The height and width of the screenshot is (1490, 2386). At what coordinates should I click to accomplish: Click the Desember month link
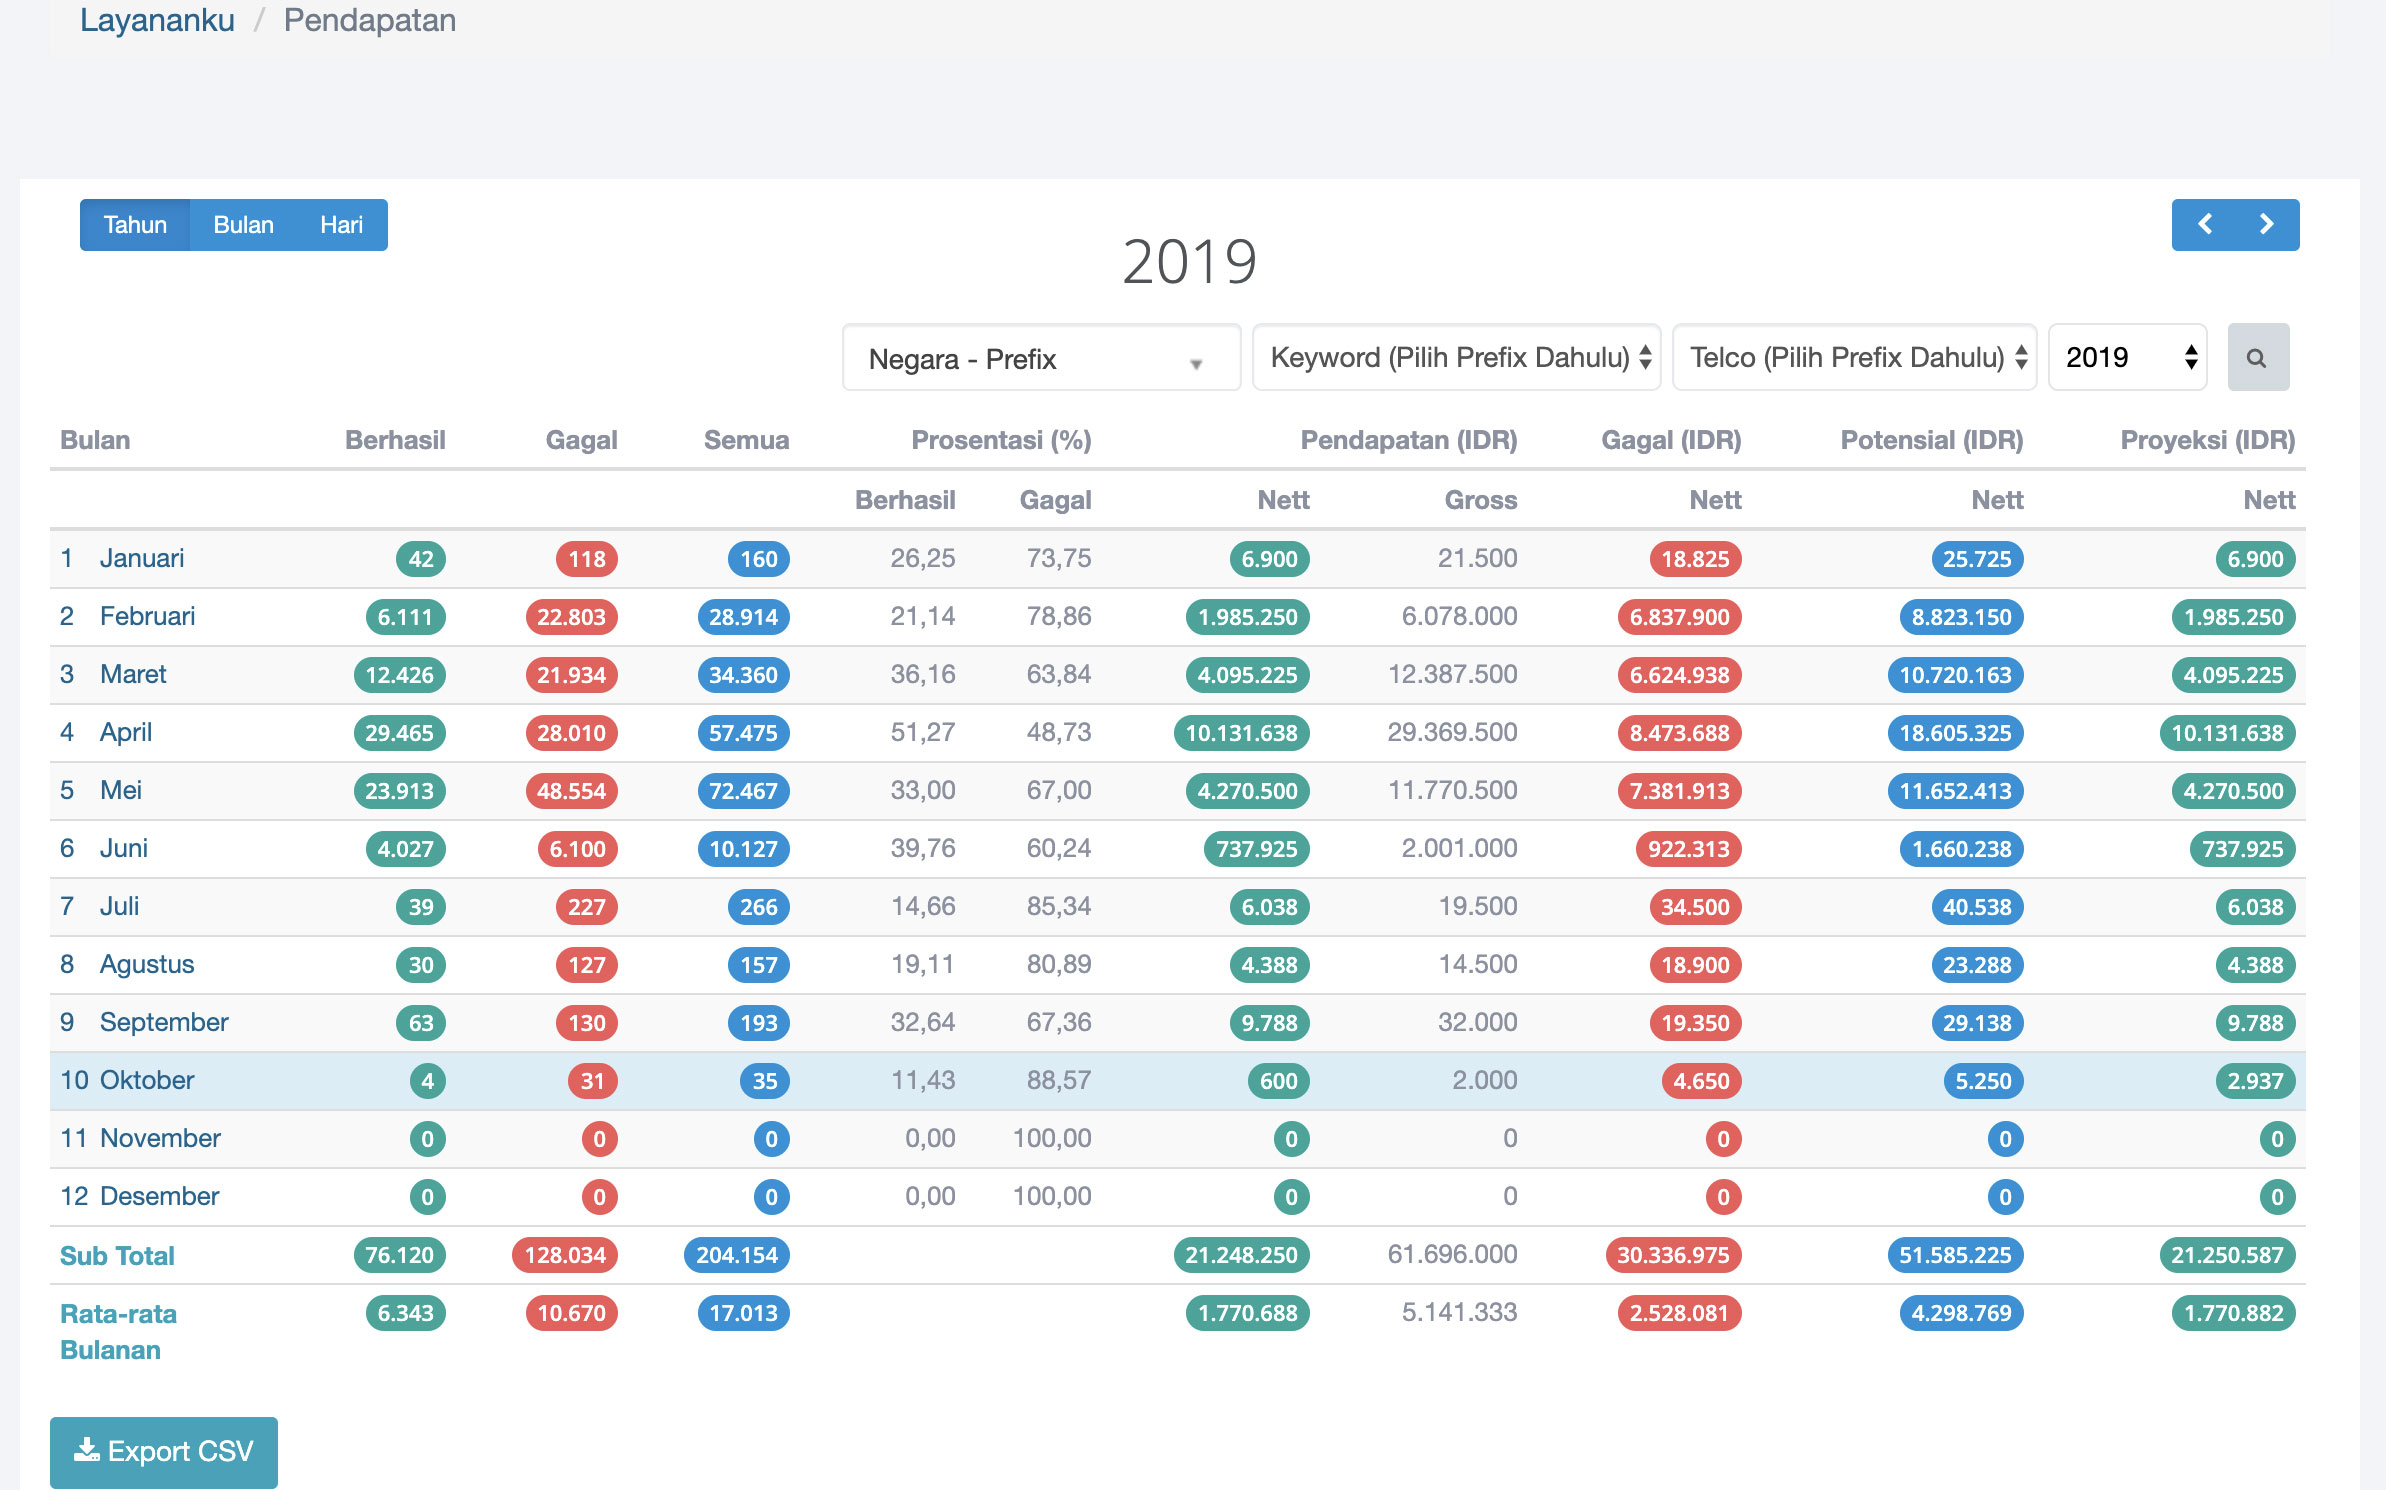click(159, 1196)
